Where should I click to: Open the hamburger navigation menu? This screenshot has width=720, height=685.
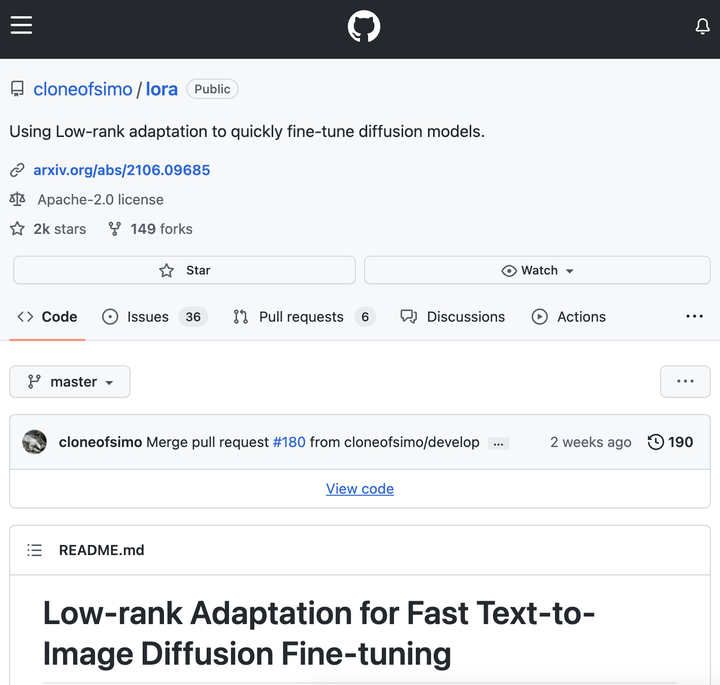pos(22,26)
